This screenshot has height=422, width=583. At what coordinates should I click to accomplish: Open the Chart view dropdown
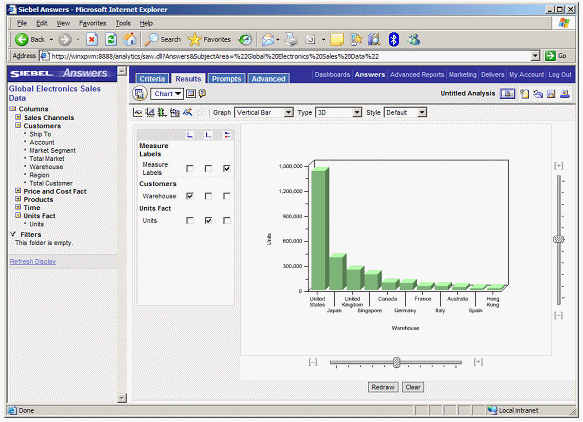(167, 94)
